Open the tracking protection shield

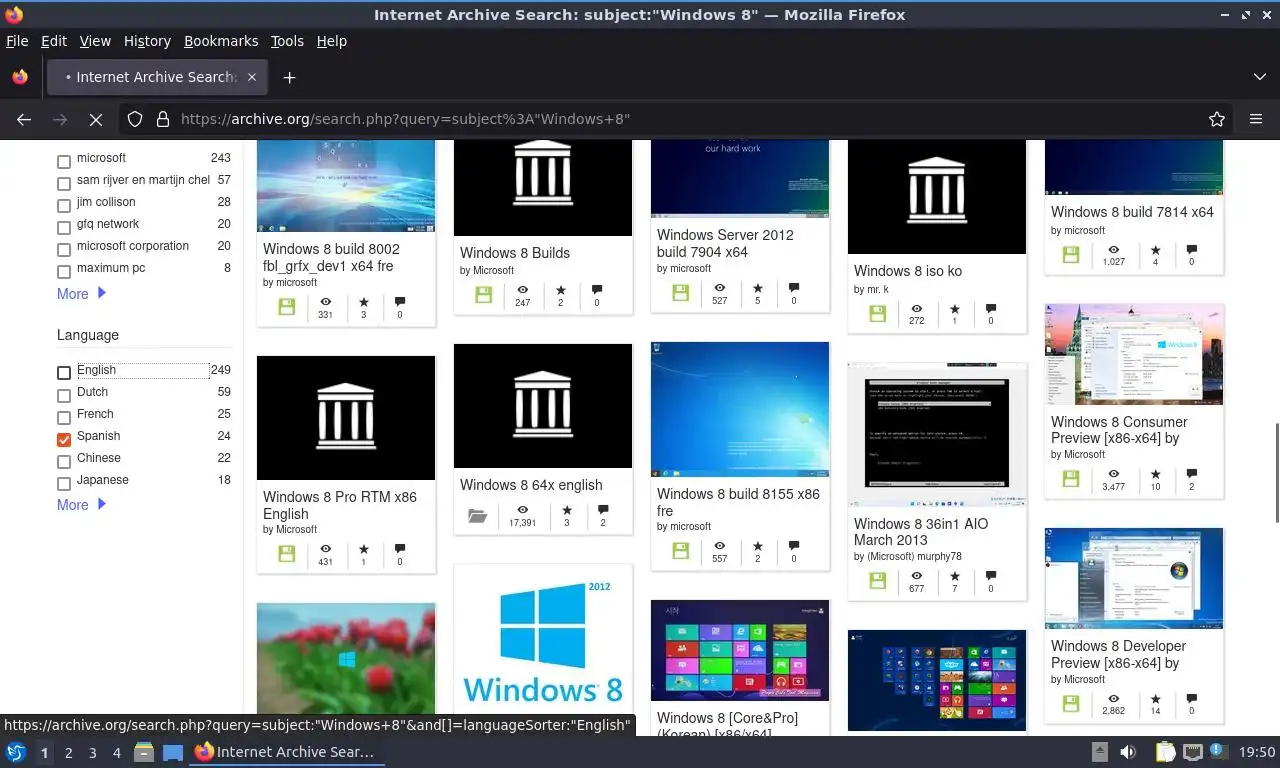pyautogui.click(x=135, y=119)
